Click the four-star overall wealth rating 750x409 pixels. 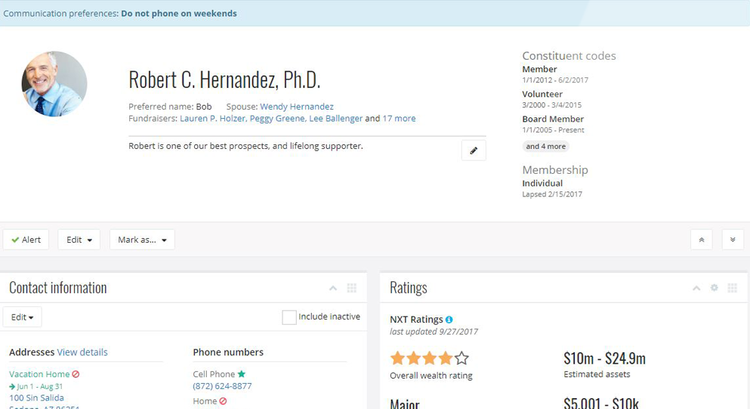pyautogui.click(x=429, y=358)
